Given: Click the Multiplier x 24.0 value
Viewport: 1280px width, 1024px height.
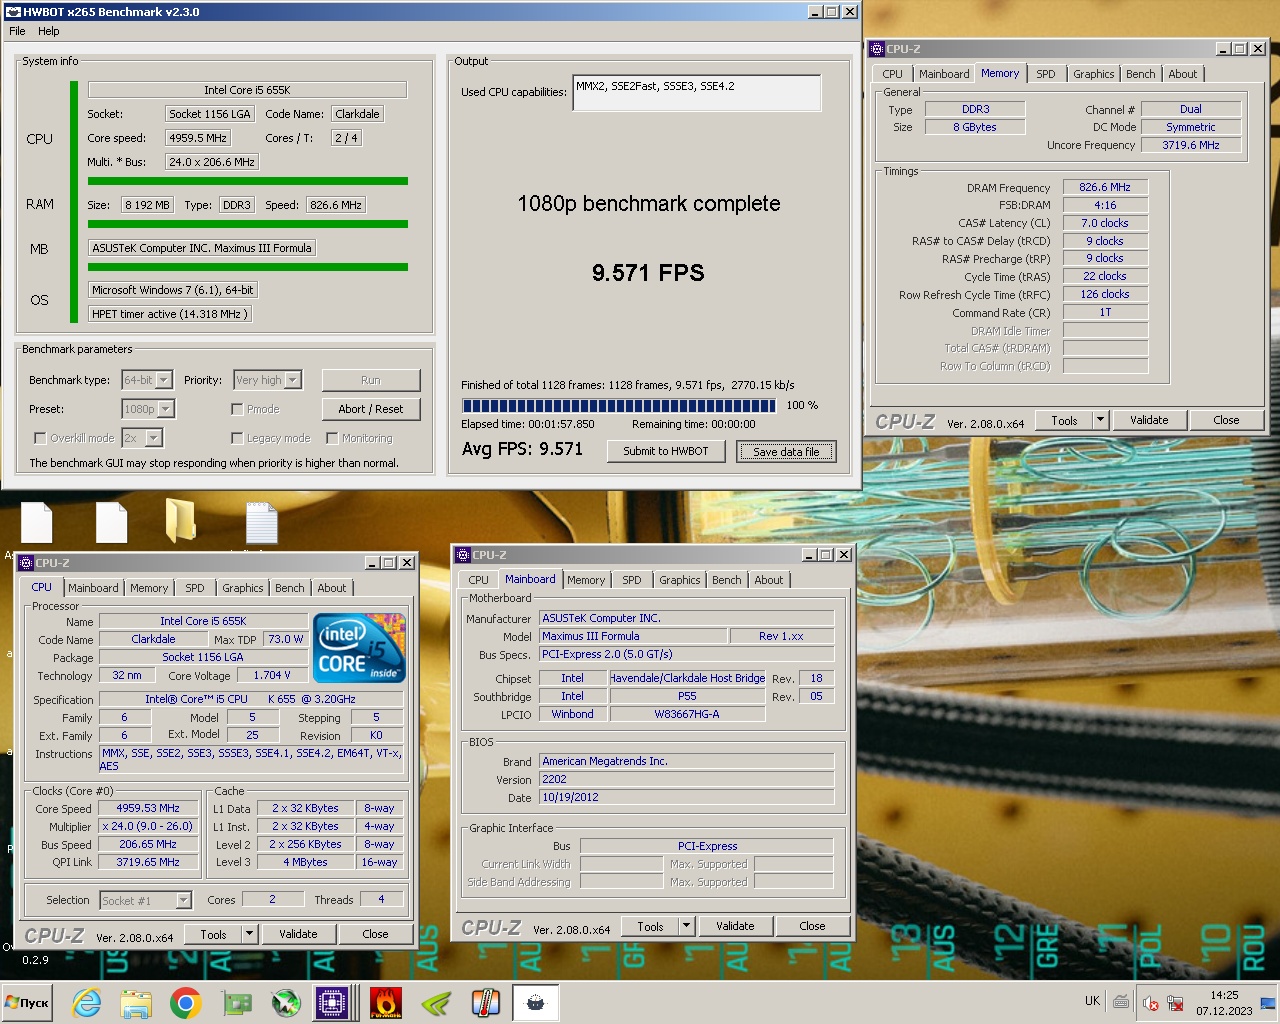Looking at the screenshot, I should (147, 826).
